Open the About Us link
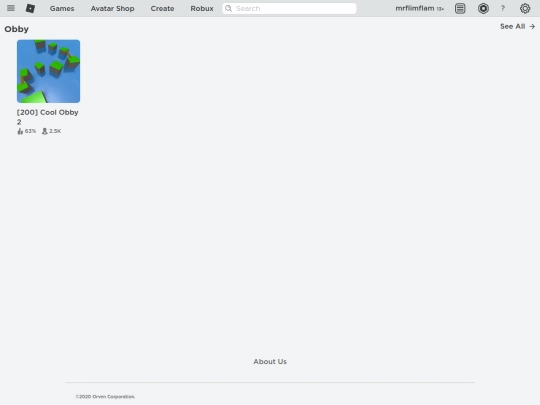This screenshot has height=405, width=540. pyautogui.click(x=270, y=362)
